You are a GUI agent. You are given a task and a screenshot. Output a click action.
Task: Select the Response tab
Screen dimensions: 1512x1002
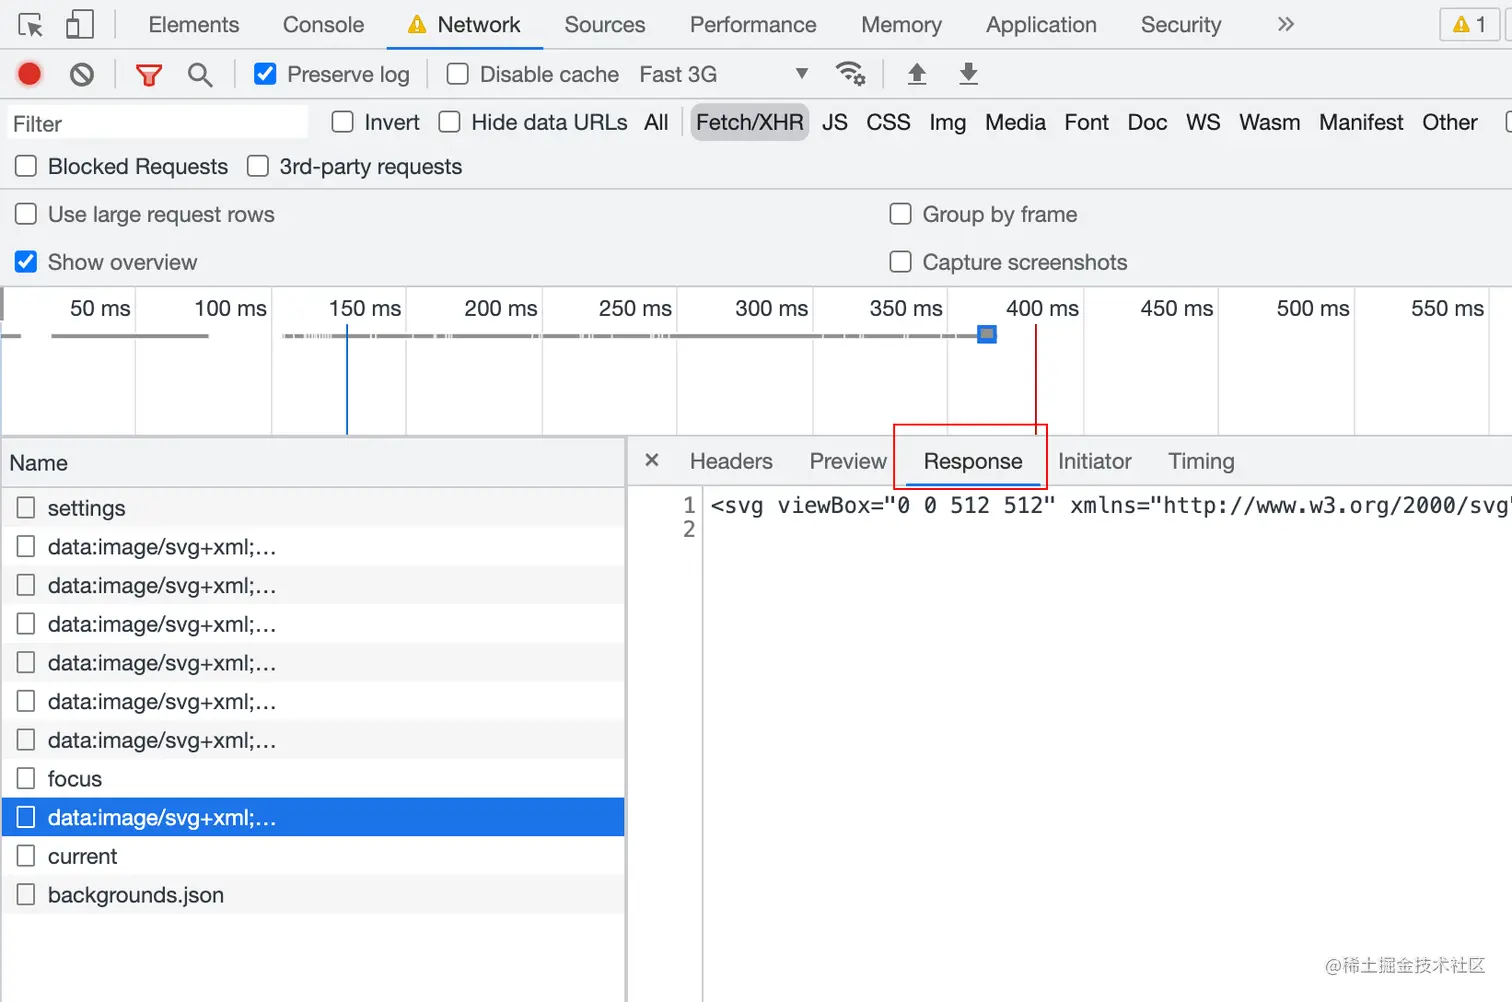coord(973,461)
